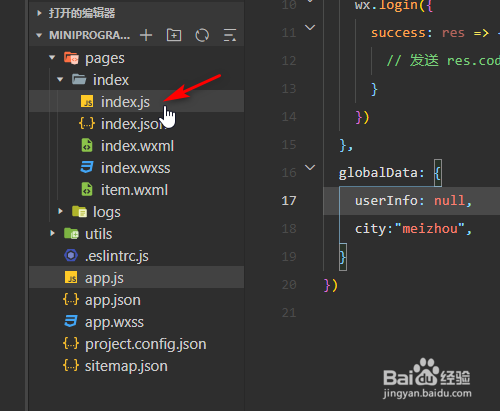The width and height of the screenshot is (500, 411).
Task: Click the success keyword on line 11
Action: click(398, 33)
